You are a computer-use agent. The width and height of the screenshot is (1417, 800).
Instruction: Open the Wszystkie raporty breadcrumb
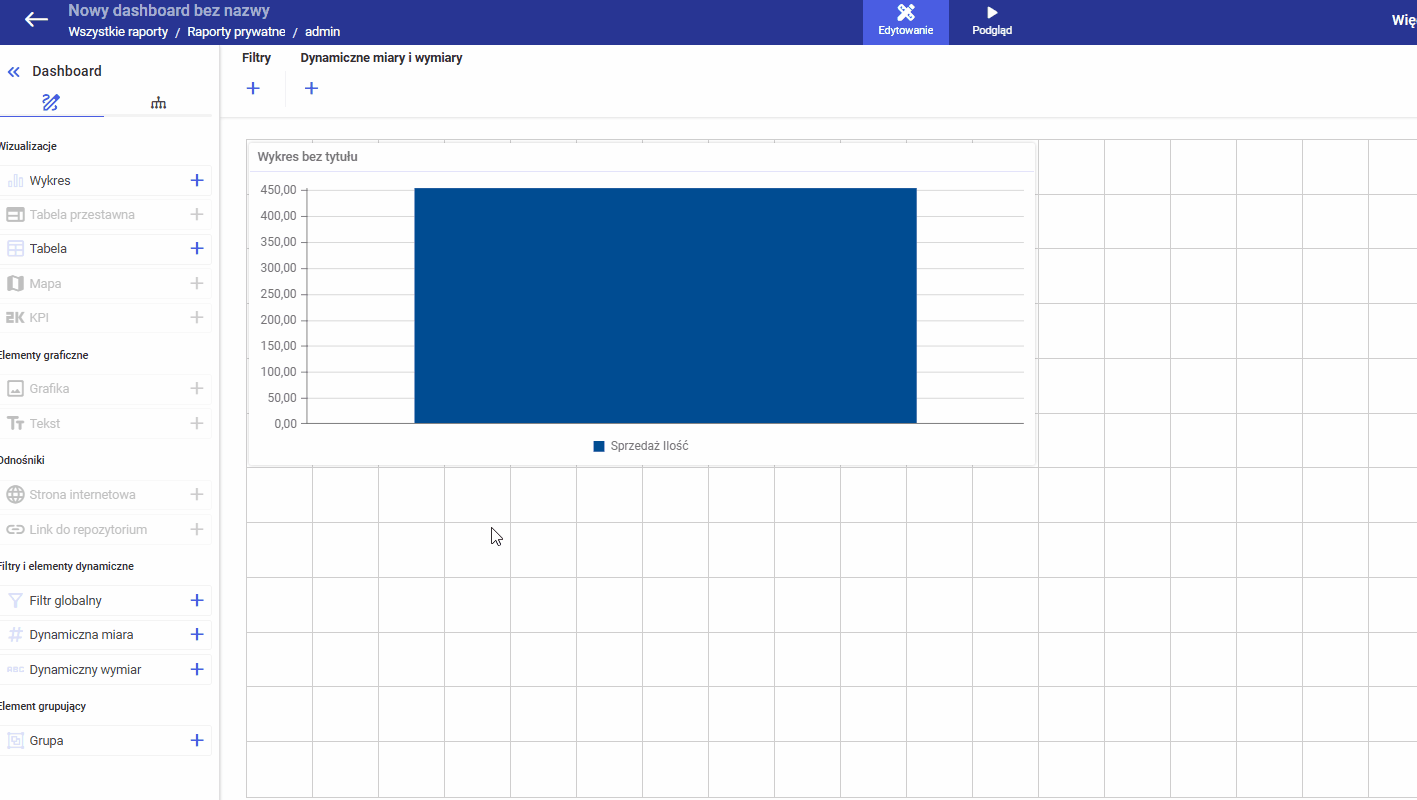(x=118, y=32)
